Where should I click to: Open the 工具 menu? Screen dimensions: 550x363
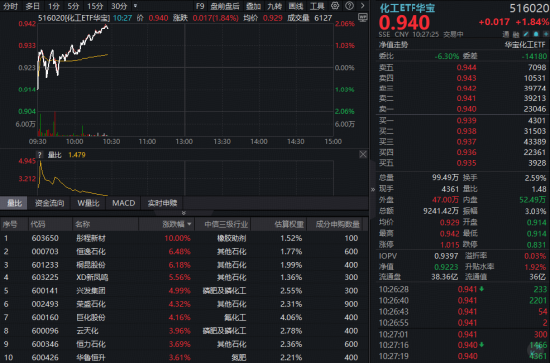point(317,6)
